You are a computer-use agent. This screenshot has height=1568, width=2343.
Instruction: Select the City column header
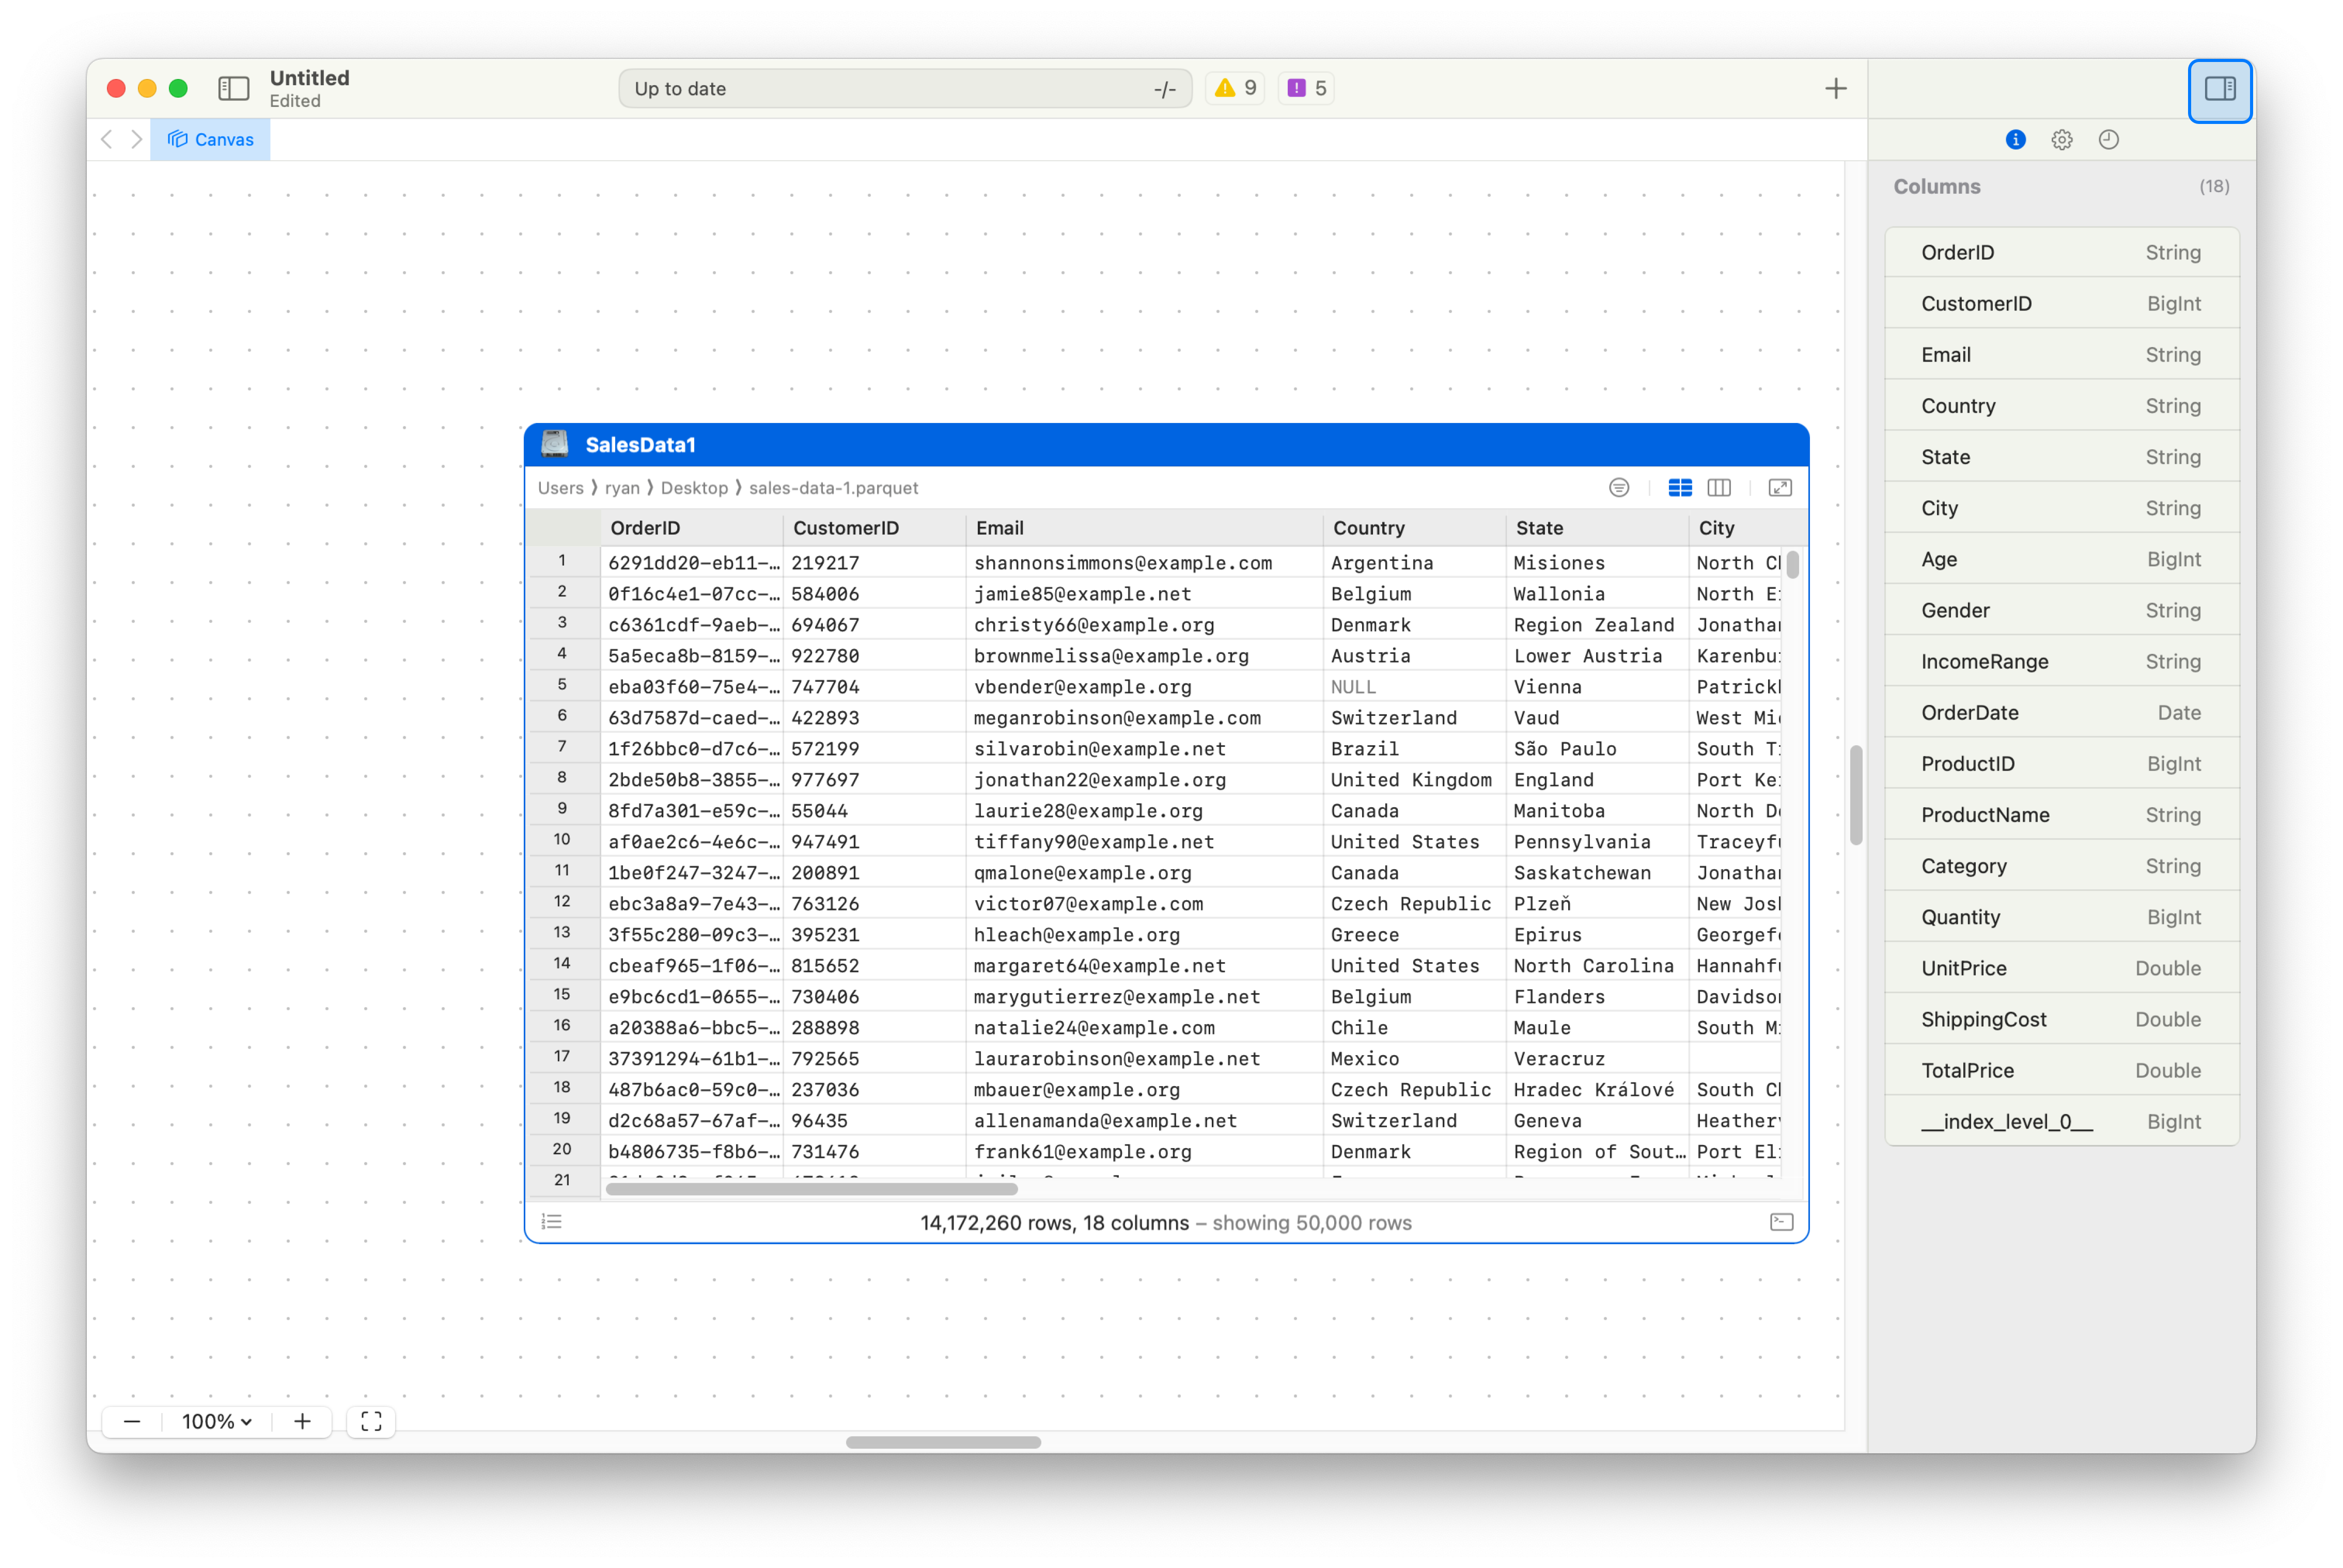[x=1747, y=527]
